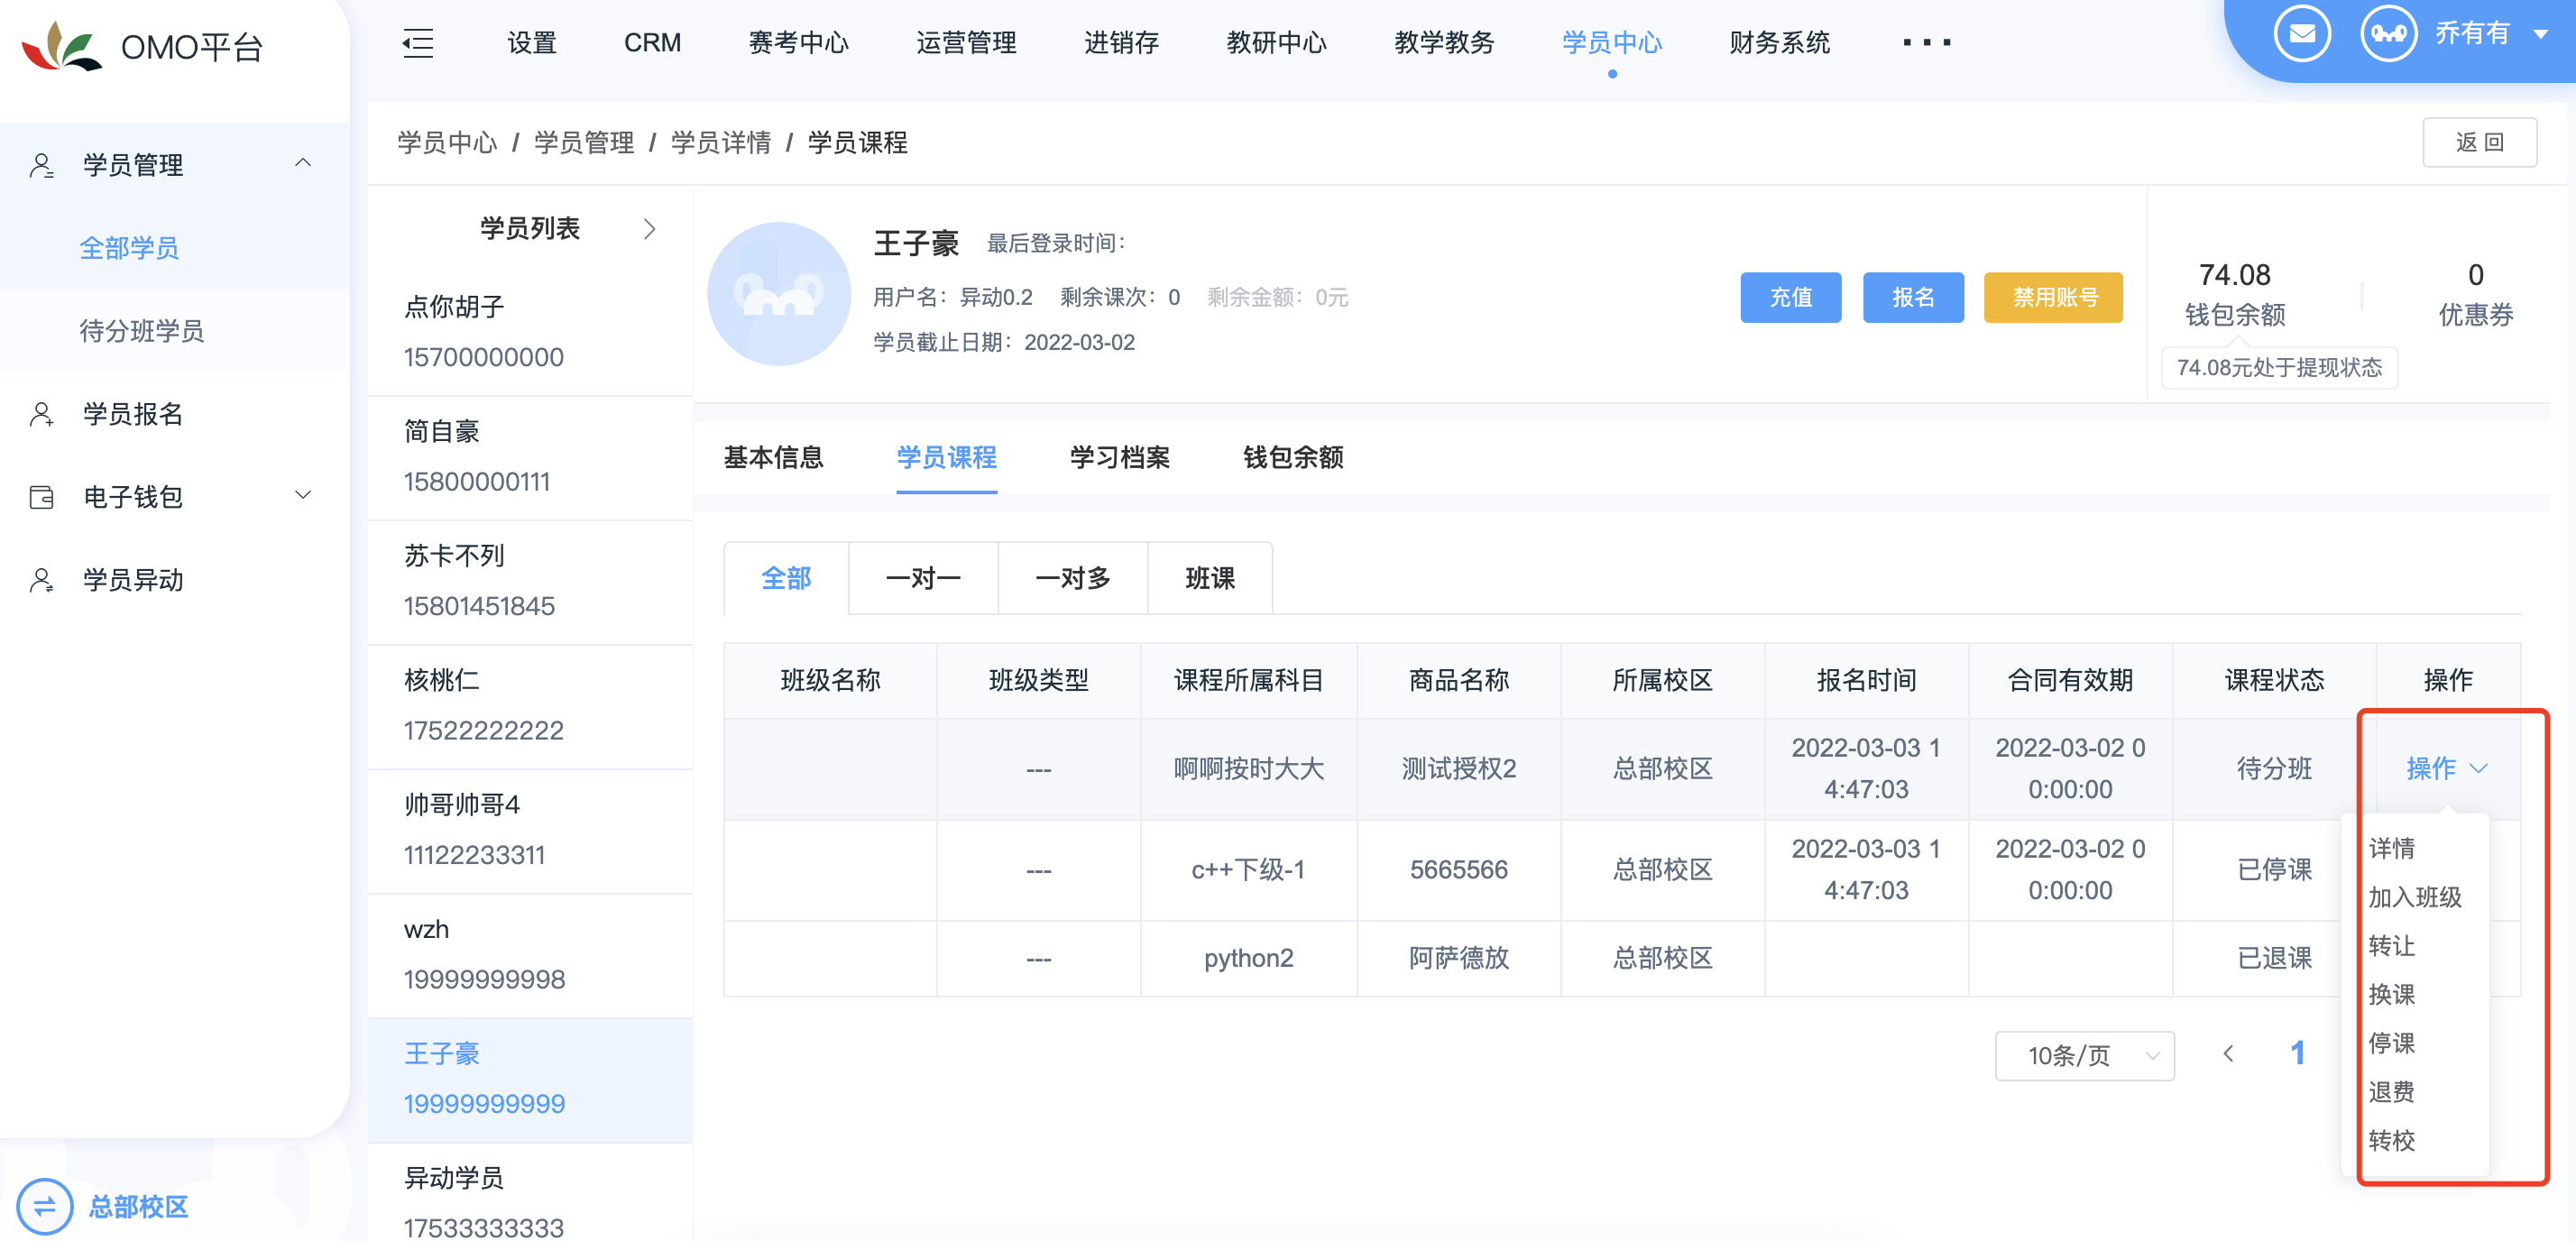The image size is (2576, 1241).
Task: Click the 返回 button
Action: 2479,143
